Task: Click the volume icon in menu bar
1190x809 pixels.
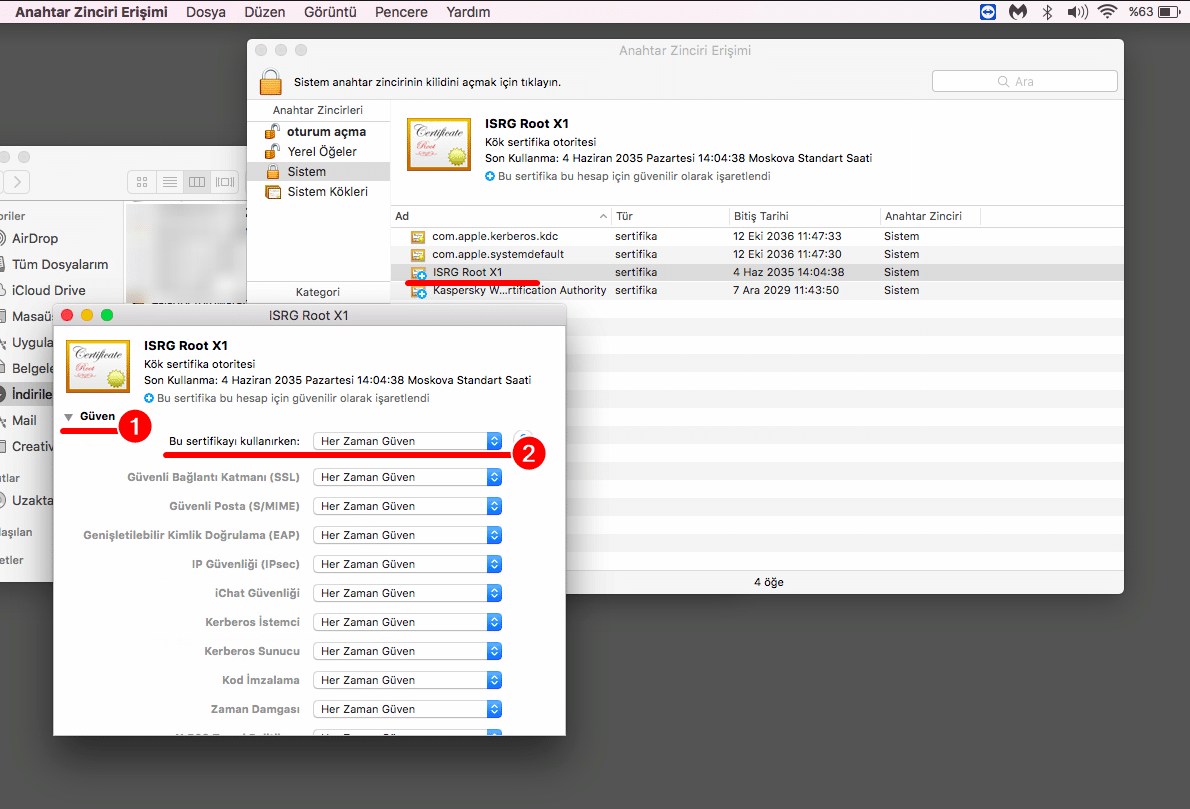Action: tap(1076, 12)
